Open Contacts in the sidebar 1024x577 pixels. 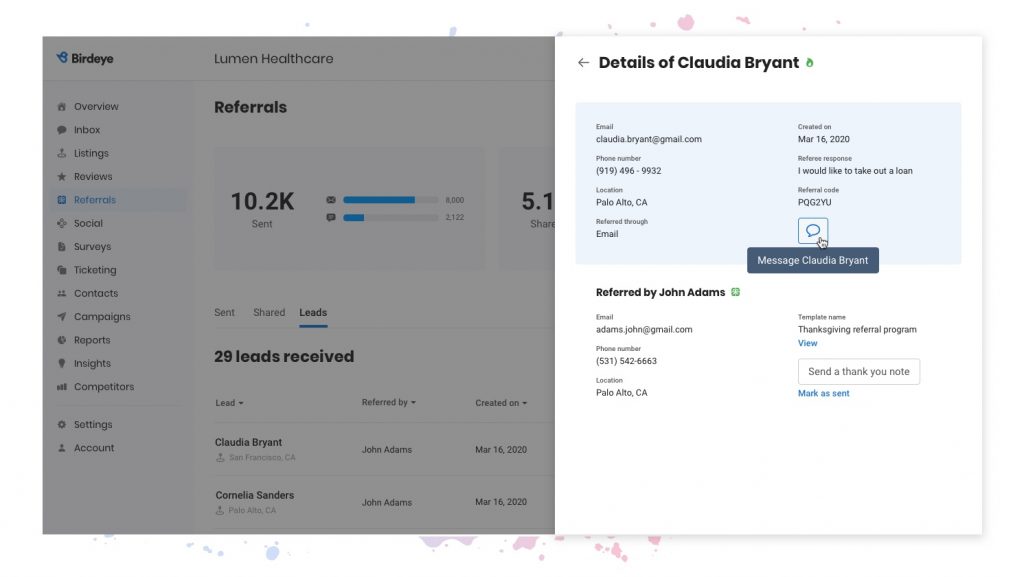tap(96, 294)
